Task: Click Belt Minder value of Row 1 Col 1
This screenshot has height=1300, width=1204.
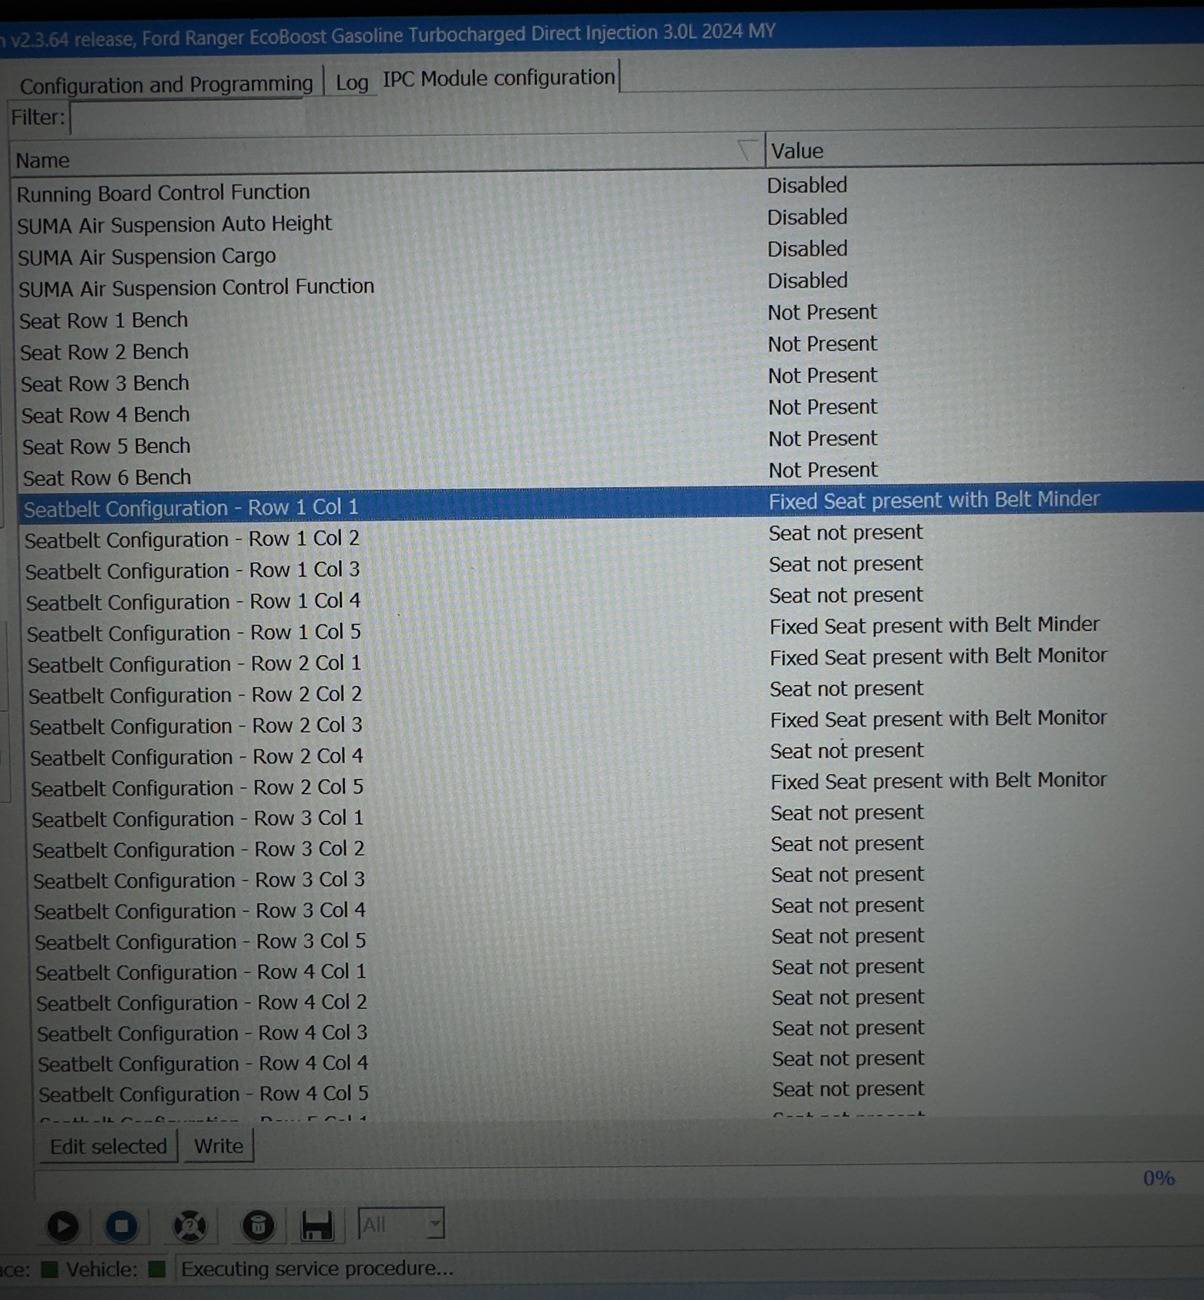Action: point(934,500)
